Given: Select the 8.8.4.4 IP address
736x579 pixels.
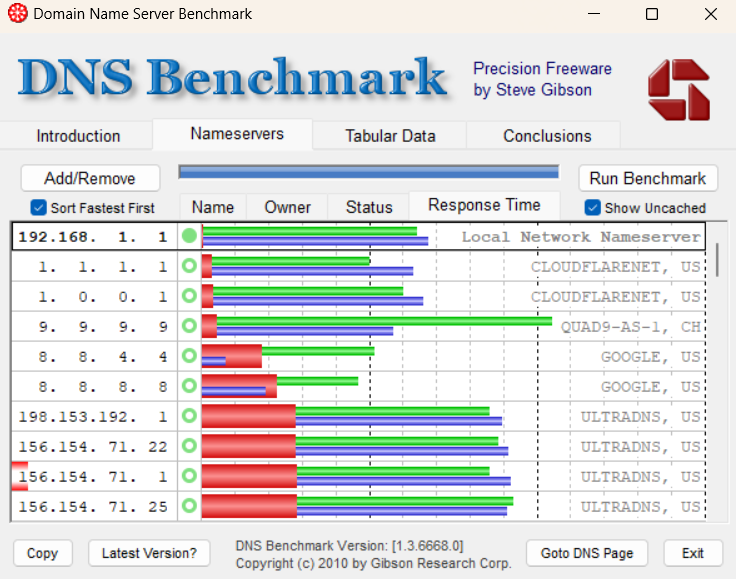Looking at the screenshot, I should [x=102, y=357].
